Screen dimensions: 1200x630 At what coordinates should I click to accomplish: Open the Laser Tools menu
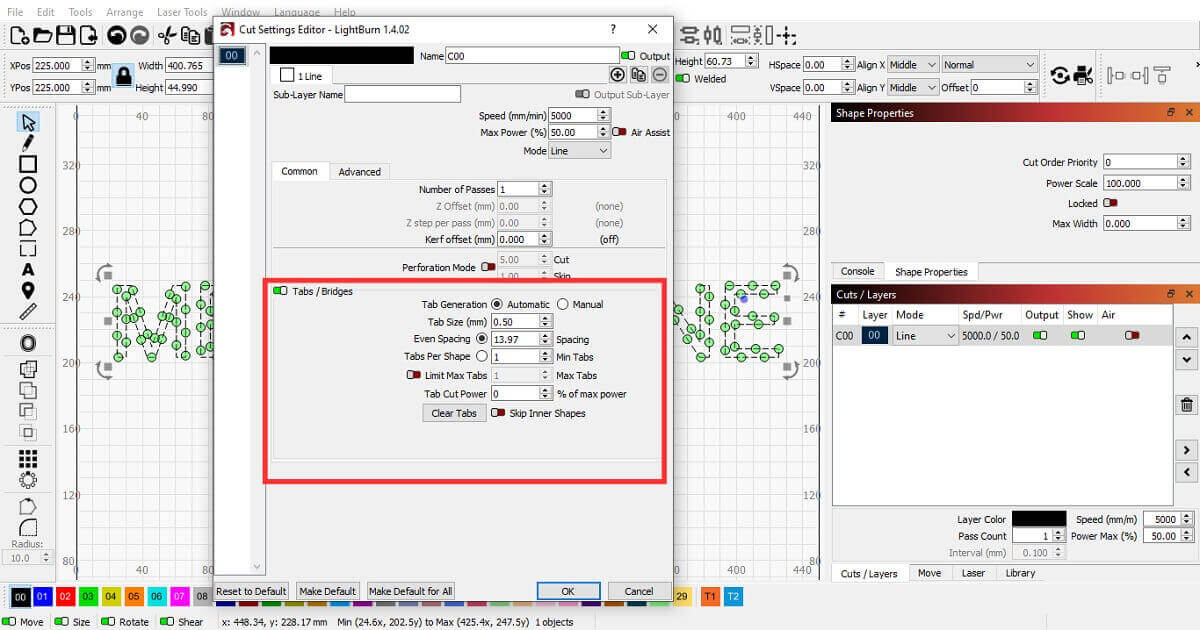[x=182, y=12]
